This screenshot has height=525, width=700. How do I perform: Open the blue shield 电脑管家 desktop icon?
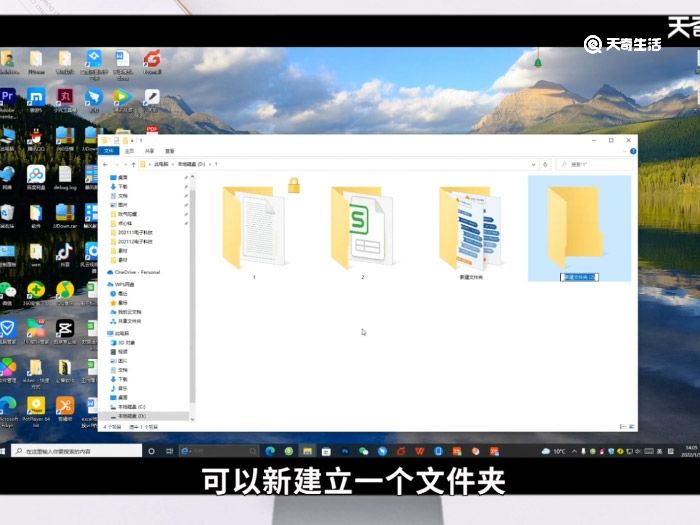click(7, 332)
